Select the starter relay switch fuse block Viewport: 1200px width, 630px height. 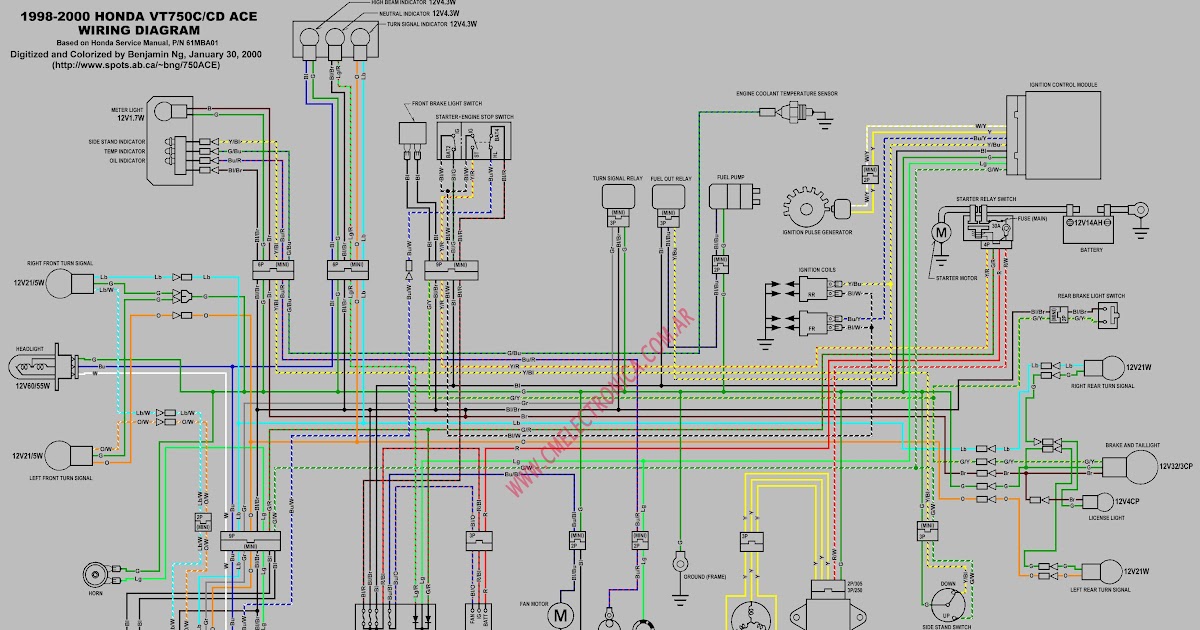pos(987,228)
